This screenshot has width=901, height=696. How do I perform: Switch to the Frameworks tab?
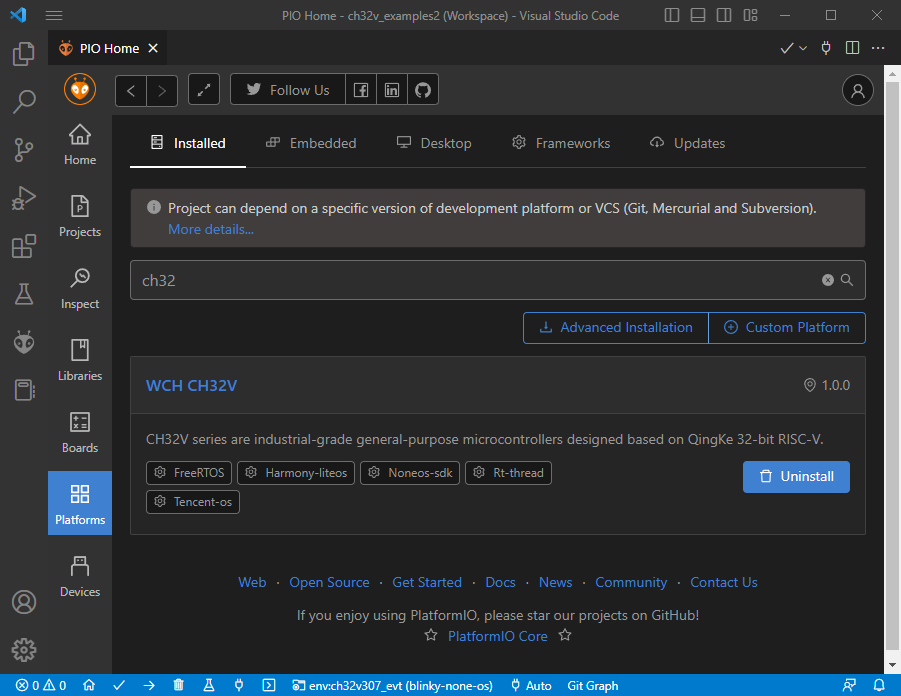click(x=561, y=143)
